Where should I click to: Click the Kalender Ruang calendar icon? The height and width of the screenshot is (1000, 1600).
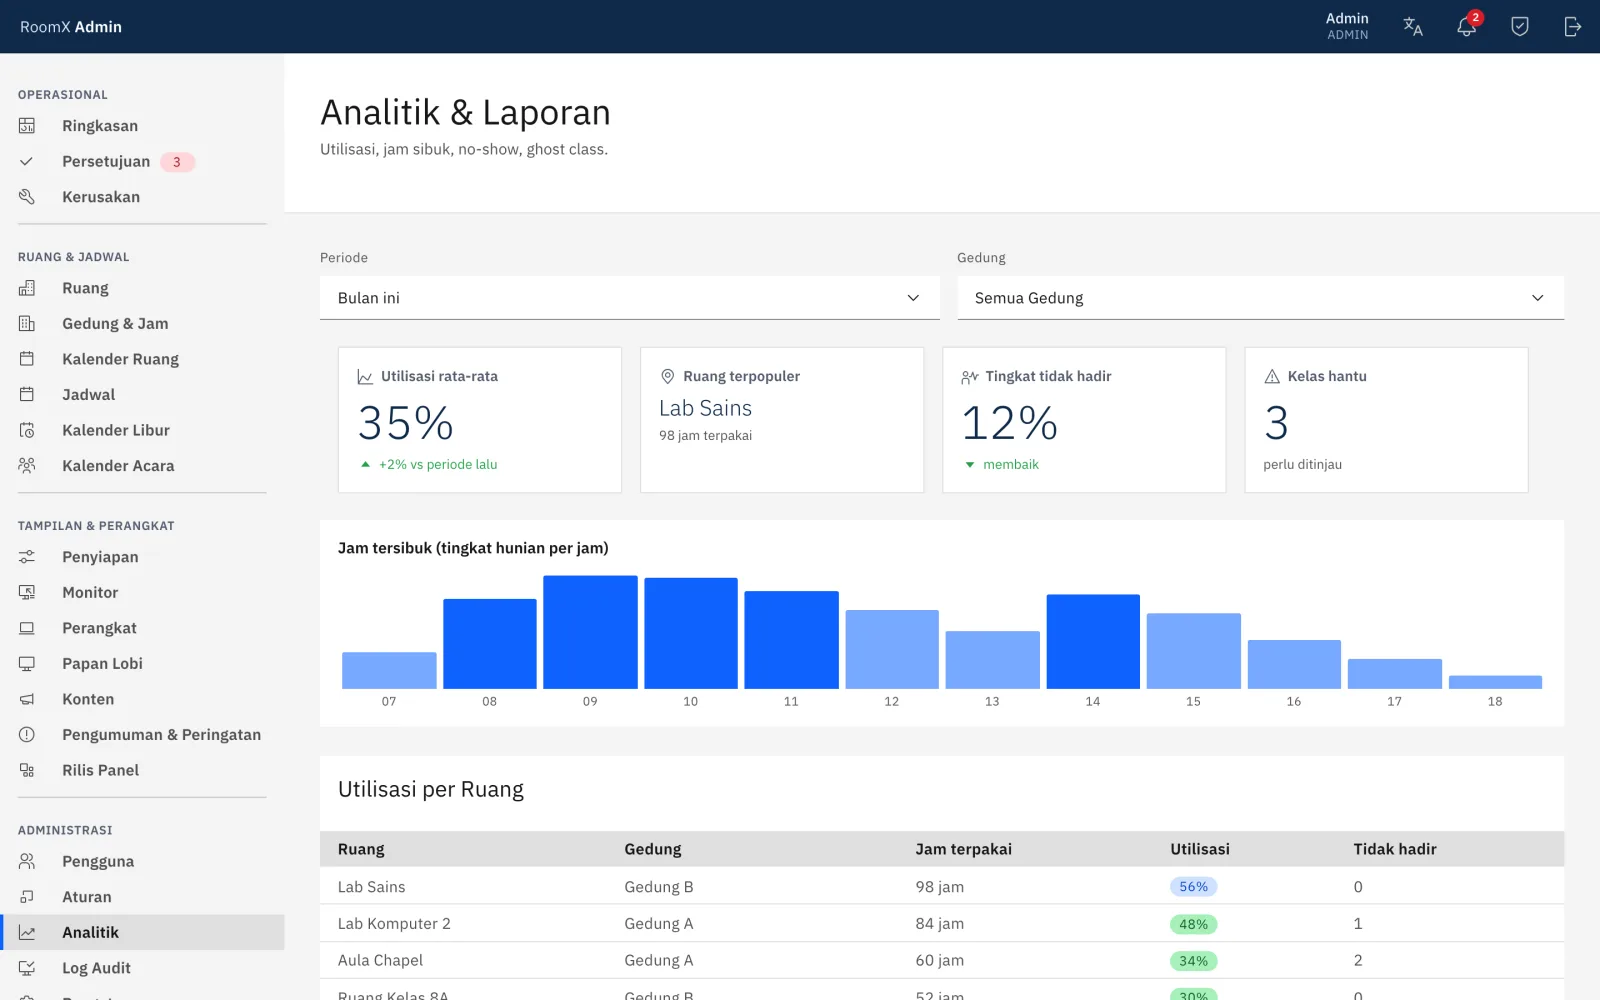tap(27, 359)
